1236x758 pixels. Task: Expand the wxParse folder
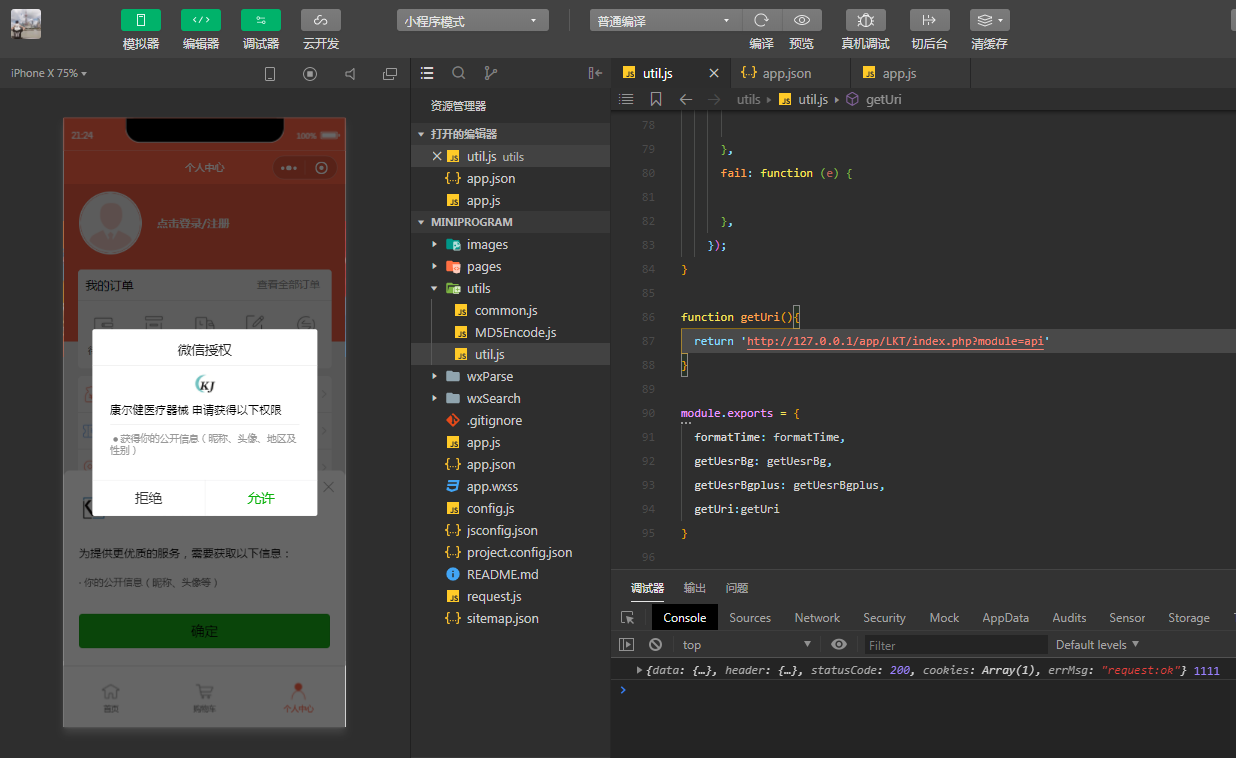511,376
